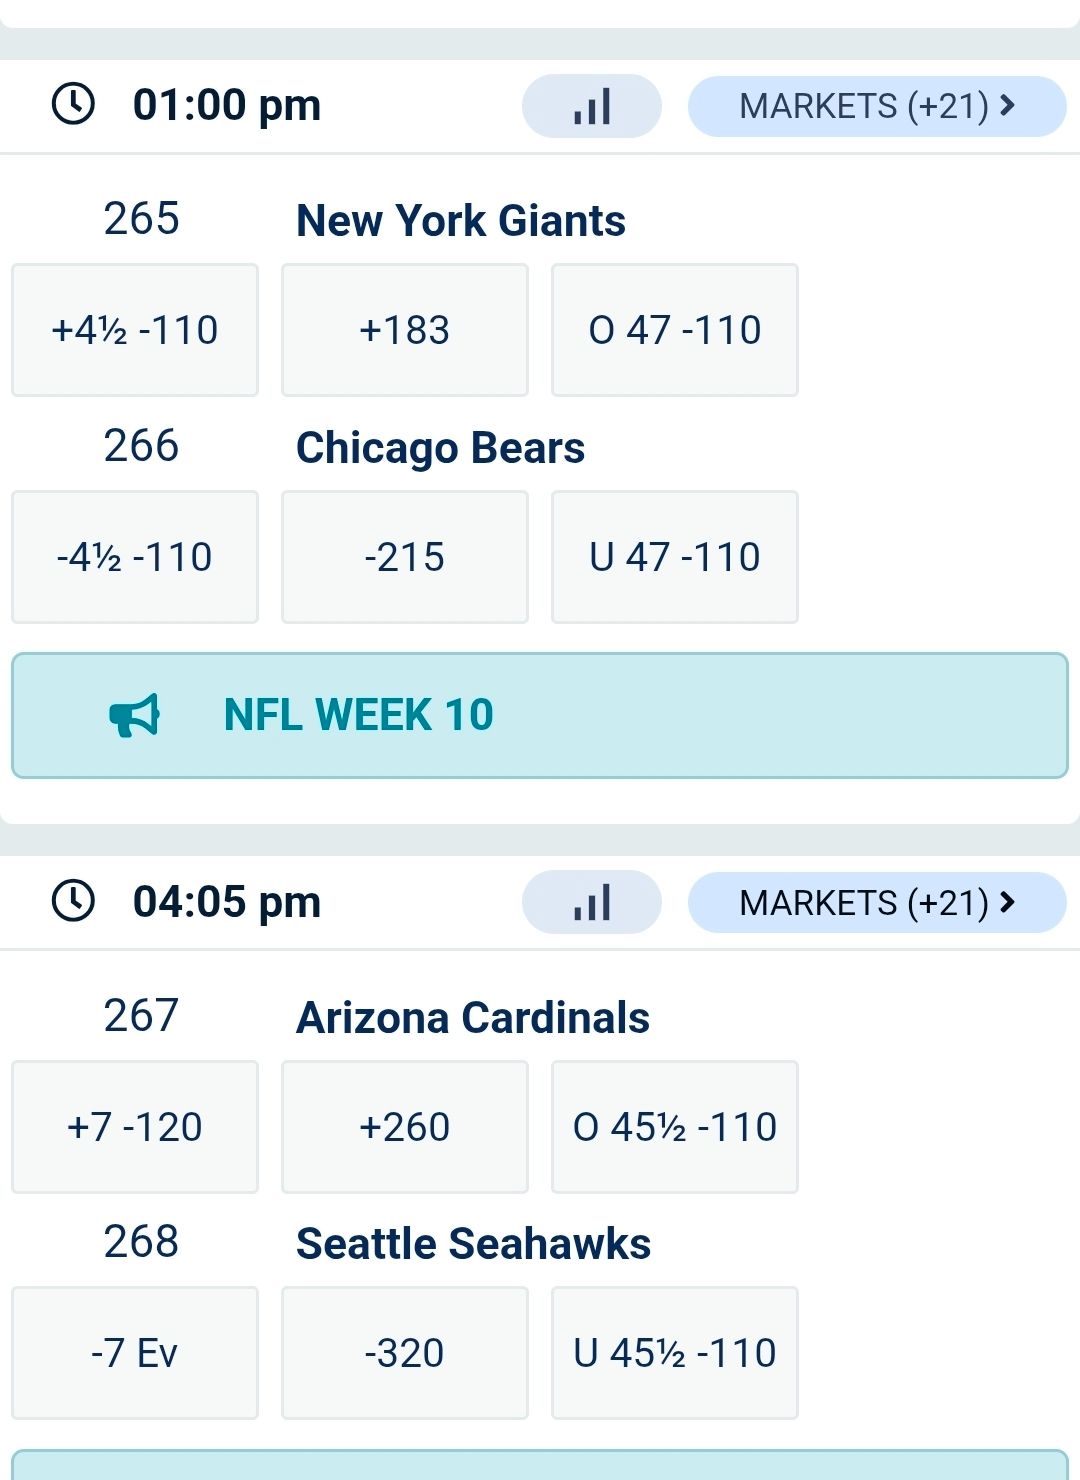Pick Cardinals moneyline +260
Viewport: 1080px width, 1480px height.
[404, 1127]
